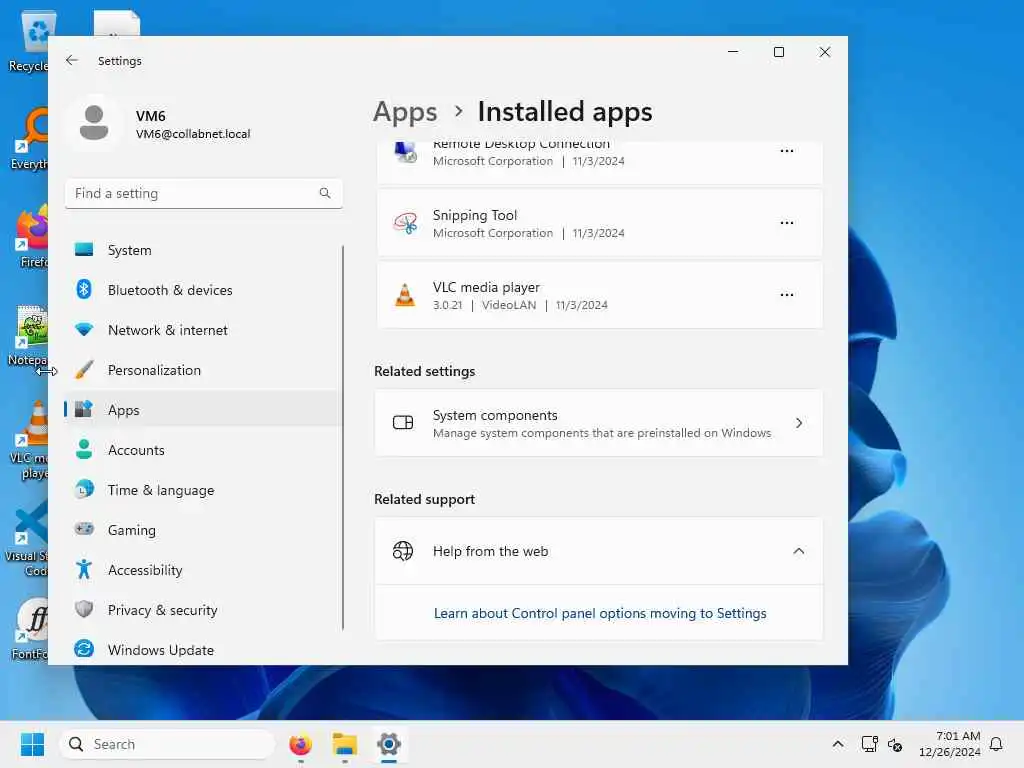Screen dimensions: 1024x768
Task: Click the settings sidebar scrollbar
Action: (x=343, y=438)
